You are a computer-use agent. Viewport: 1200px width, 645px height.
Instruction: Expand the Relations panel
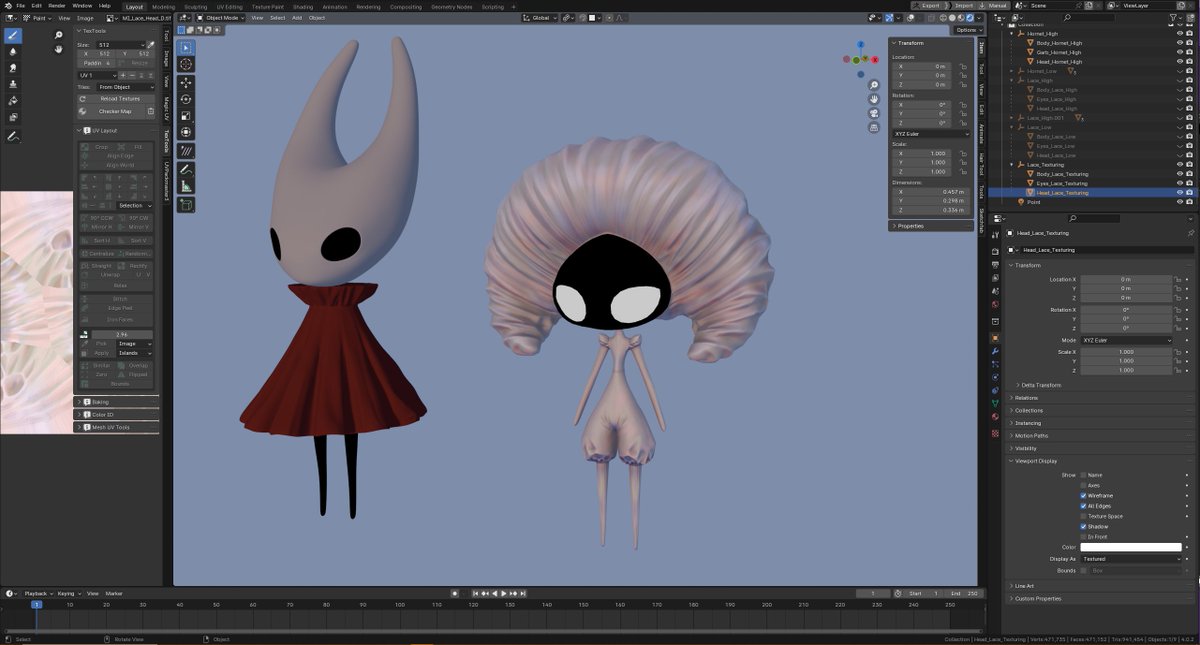coord(1026,397)
